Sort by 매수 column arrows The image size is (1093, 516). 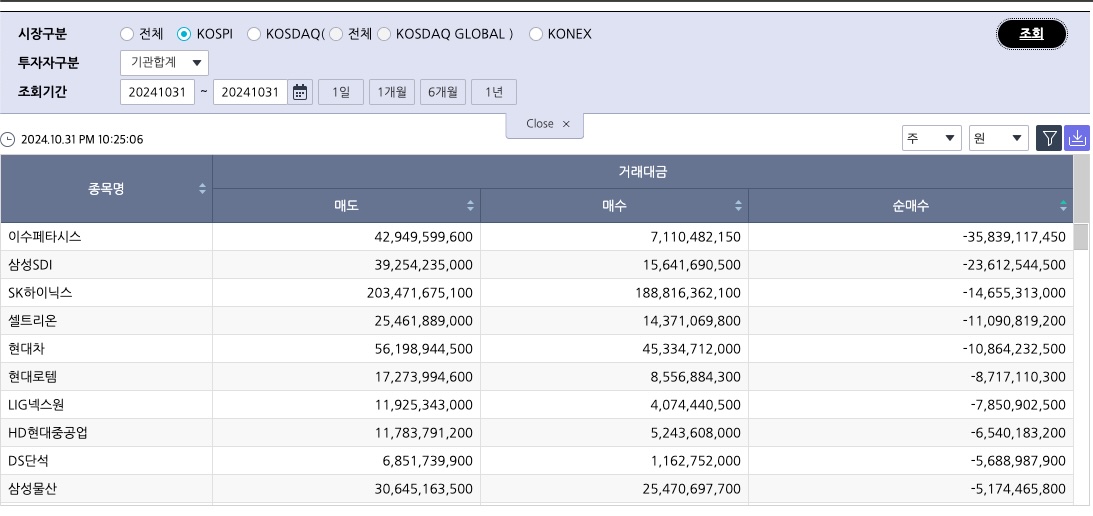[739, 206]
